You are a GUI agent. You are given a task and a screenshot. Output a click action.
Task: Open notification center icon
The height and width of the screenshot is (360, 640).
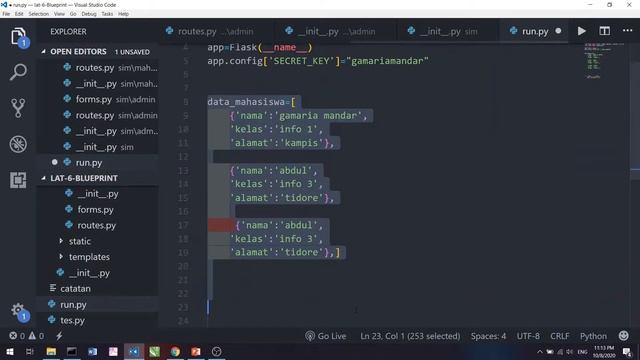(x=627, y=351)
